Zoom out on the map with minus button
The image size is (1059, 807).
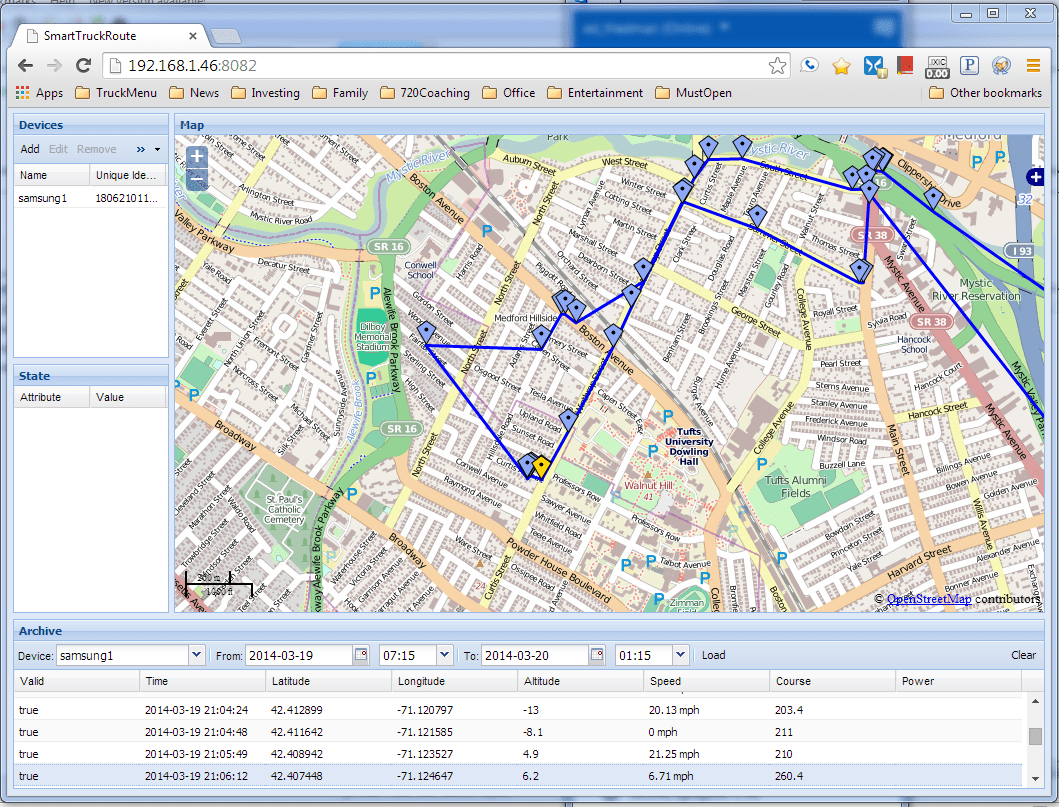coord(197,180)
